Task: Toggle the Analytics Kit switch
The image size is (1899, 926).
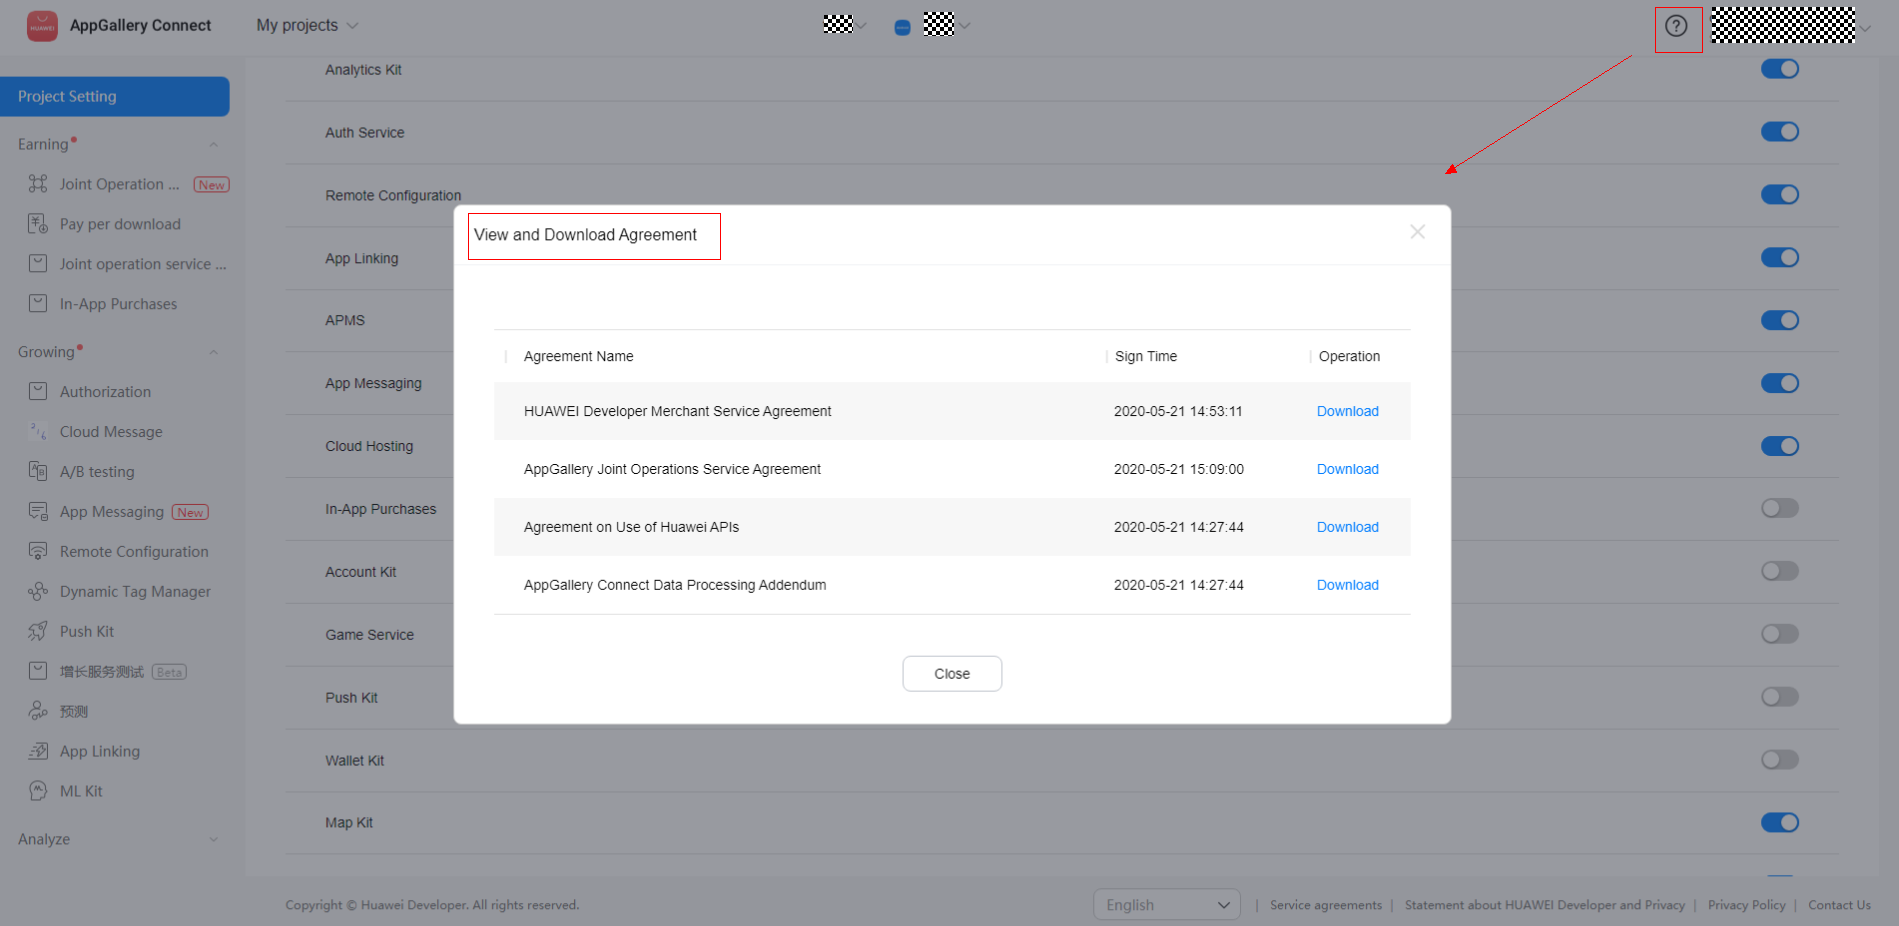Action: click(x=1780, y=69)
